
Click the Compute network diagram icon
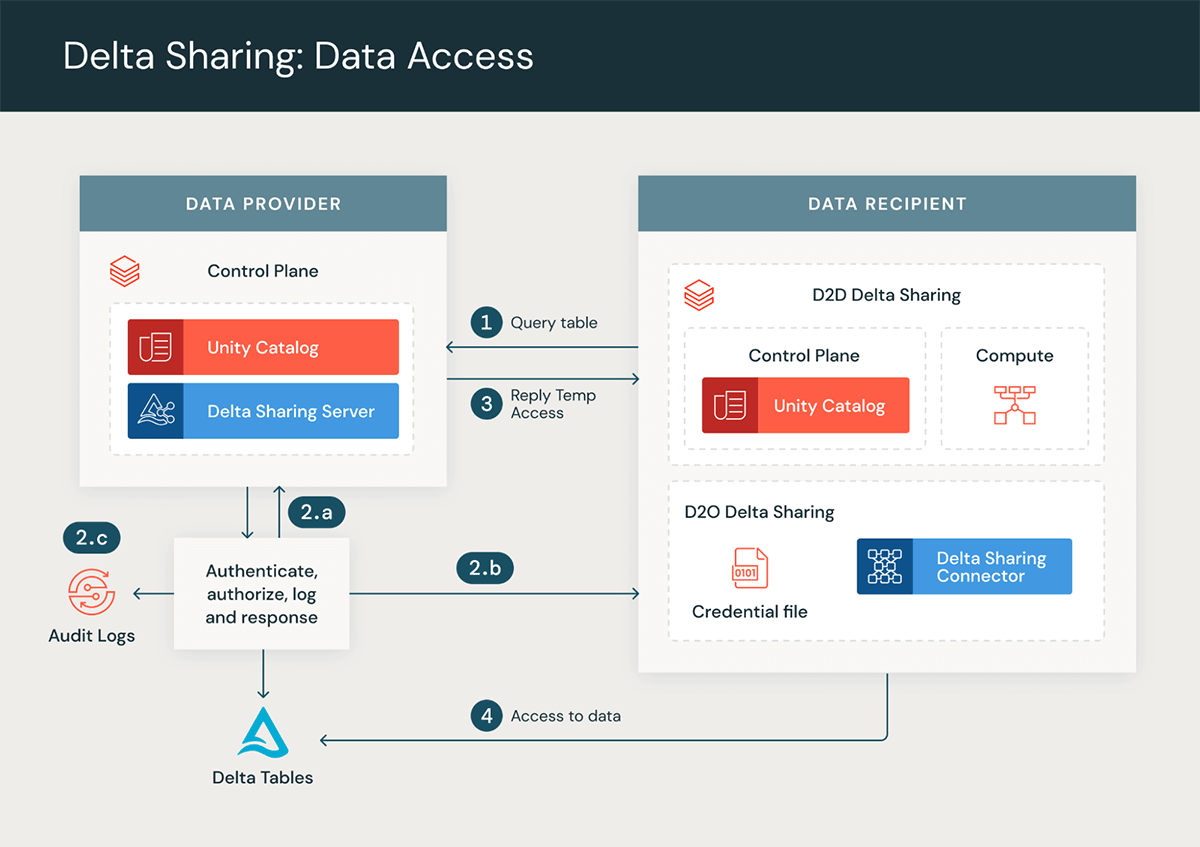click(1015, 405)
